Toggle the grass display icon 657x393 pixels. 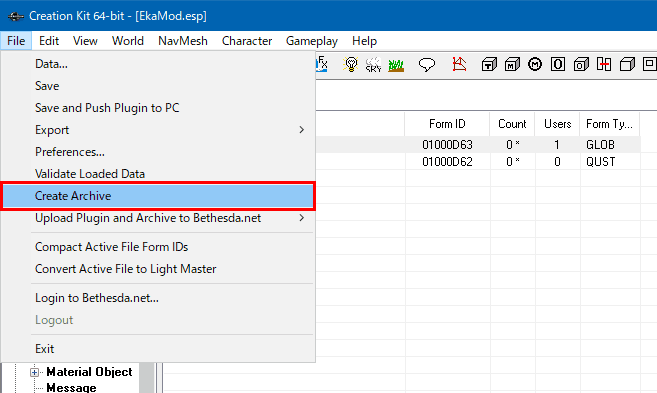click(x=396, y=65)
